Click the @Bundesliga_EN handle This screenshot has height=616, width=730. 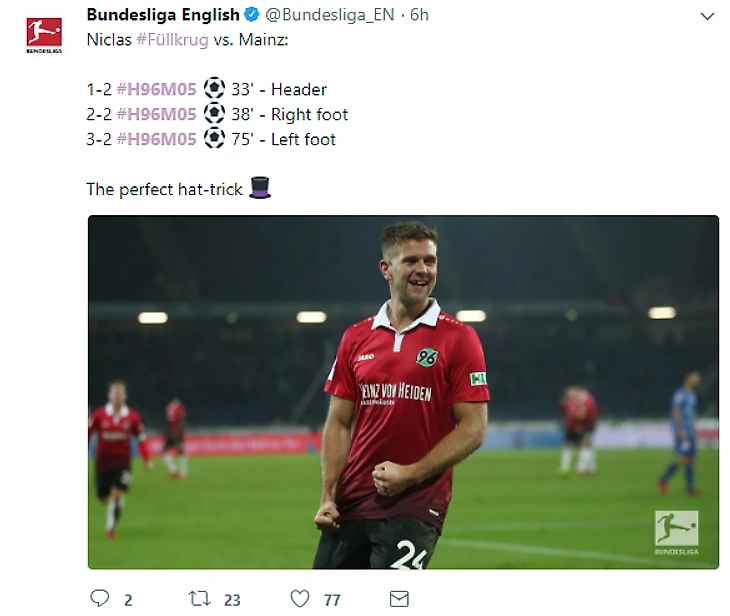point(331,15)
